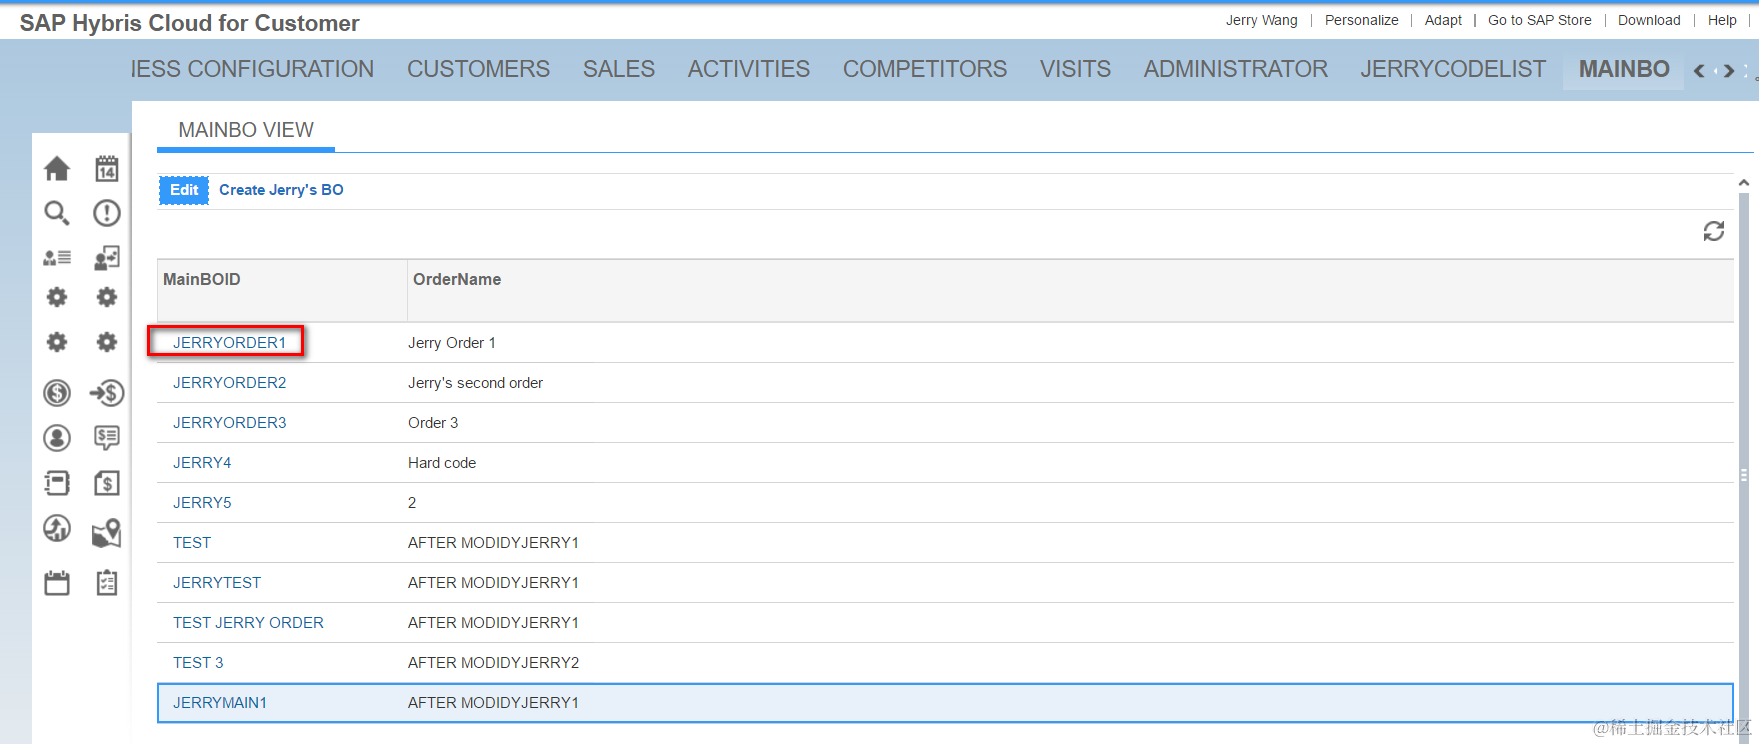Open the JERRYORDER1 link

click(229, 343)
